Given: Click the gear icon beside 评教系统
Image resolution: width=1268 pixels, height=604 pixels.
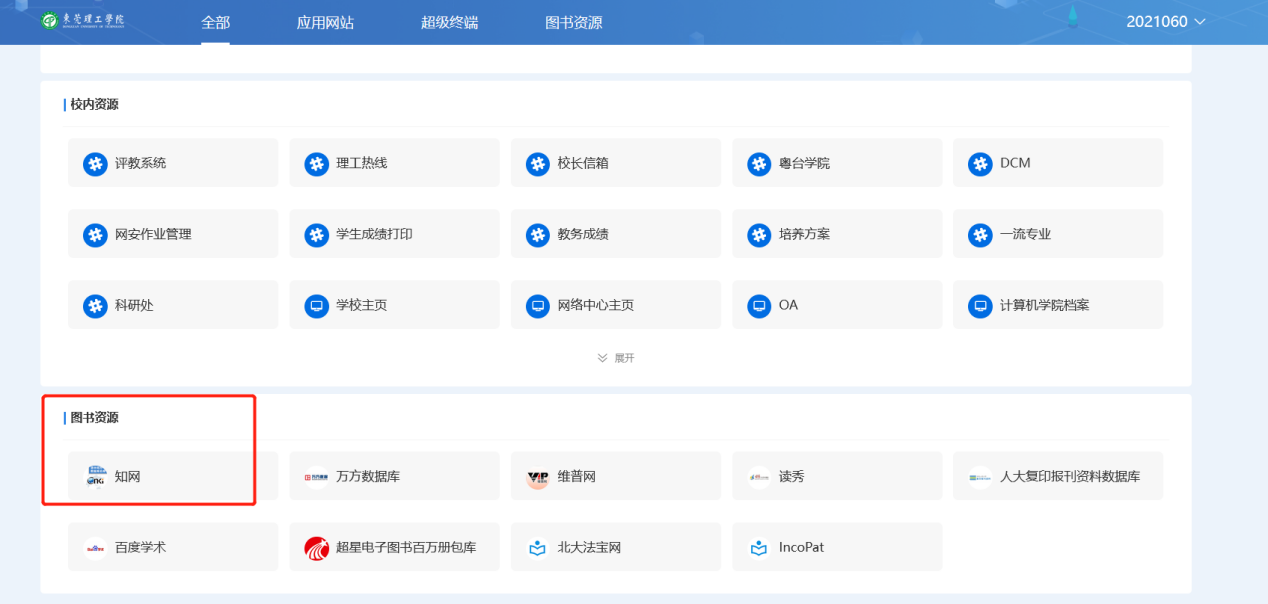Looking at the screenshot, I should coord(95,163).
